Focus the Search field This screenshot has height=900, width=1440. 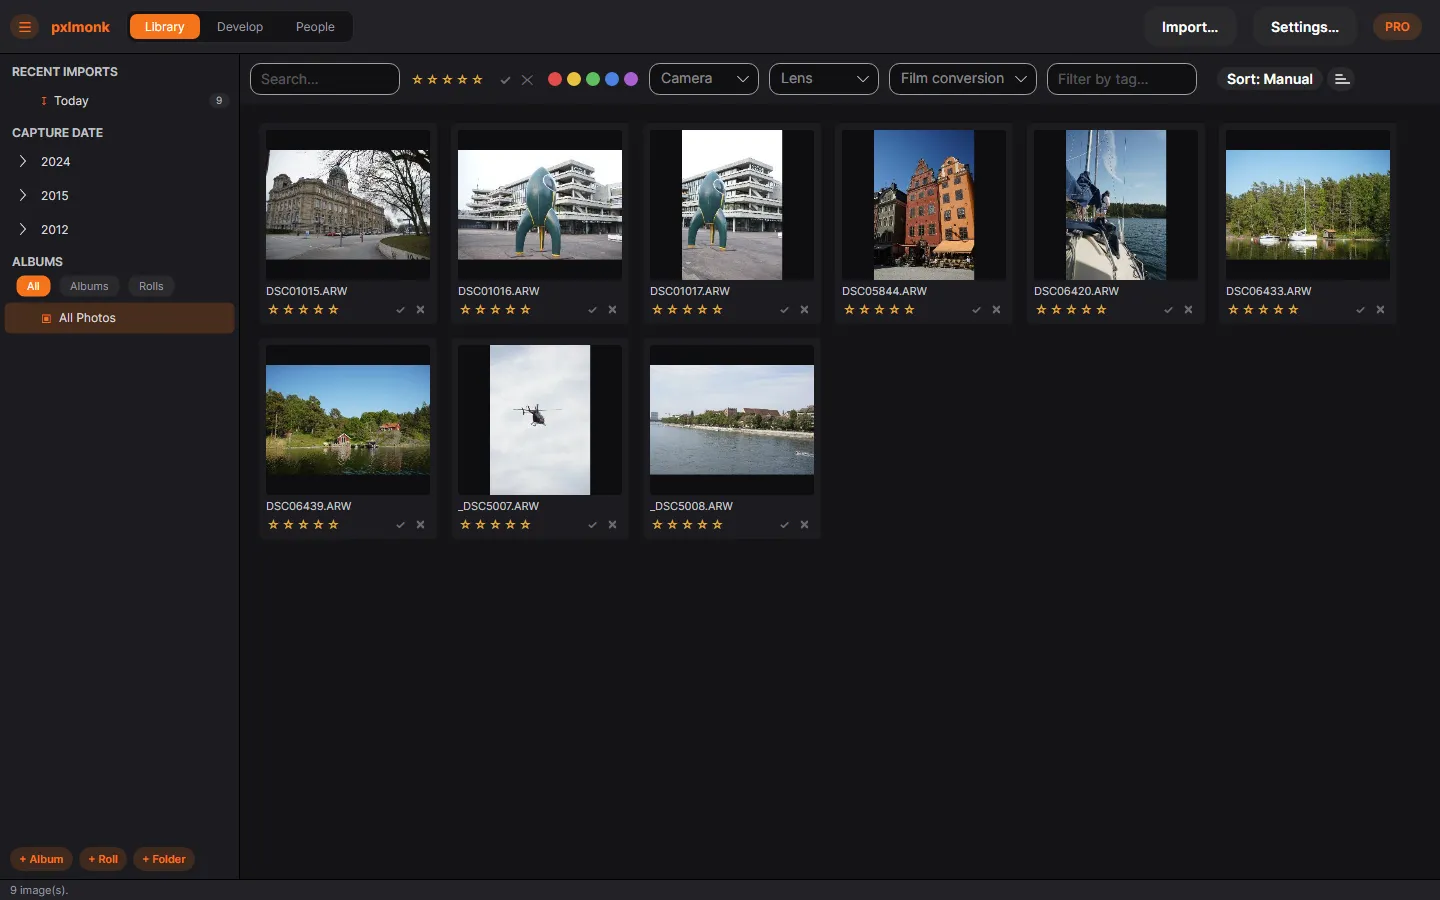click(x=325, y=79)
